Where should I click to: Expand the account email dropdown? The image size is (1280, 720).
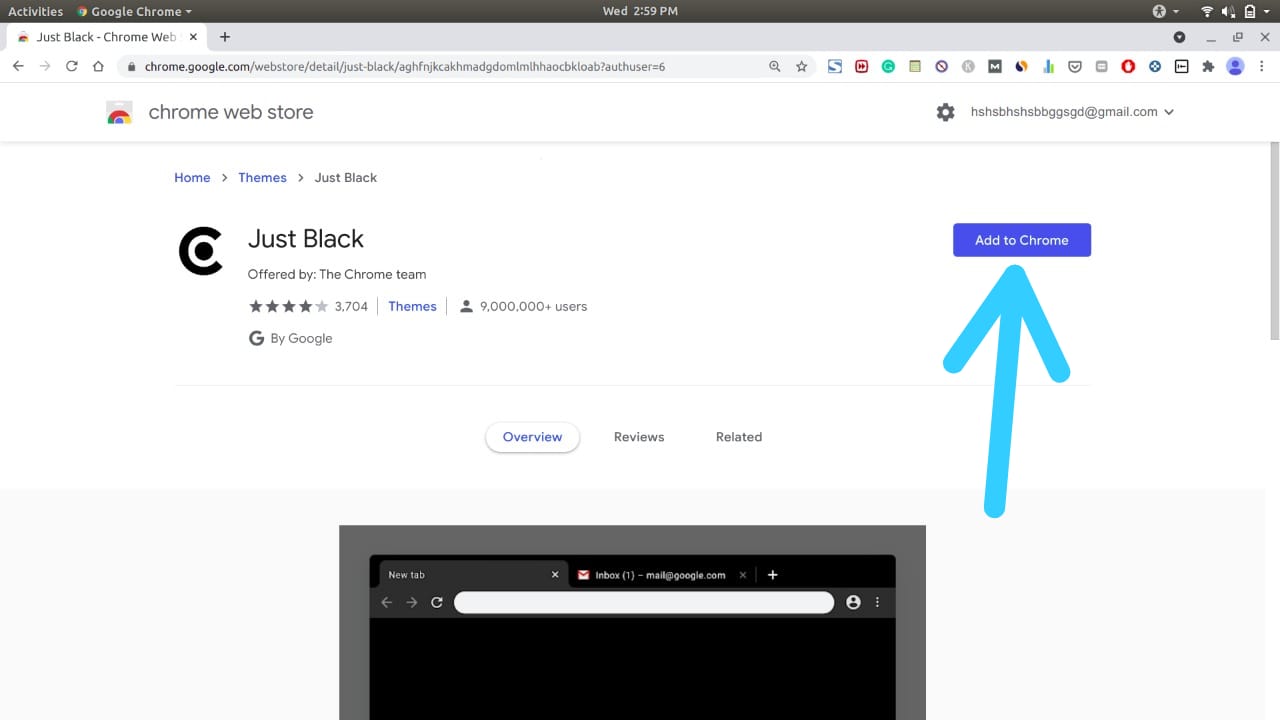[1169, 112]
